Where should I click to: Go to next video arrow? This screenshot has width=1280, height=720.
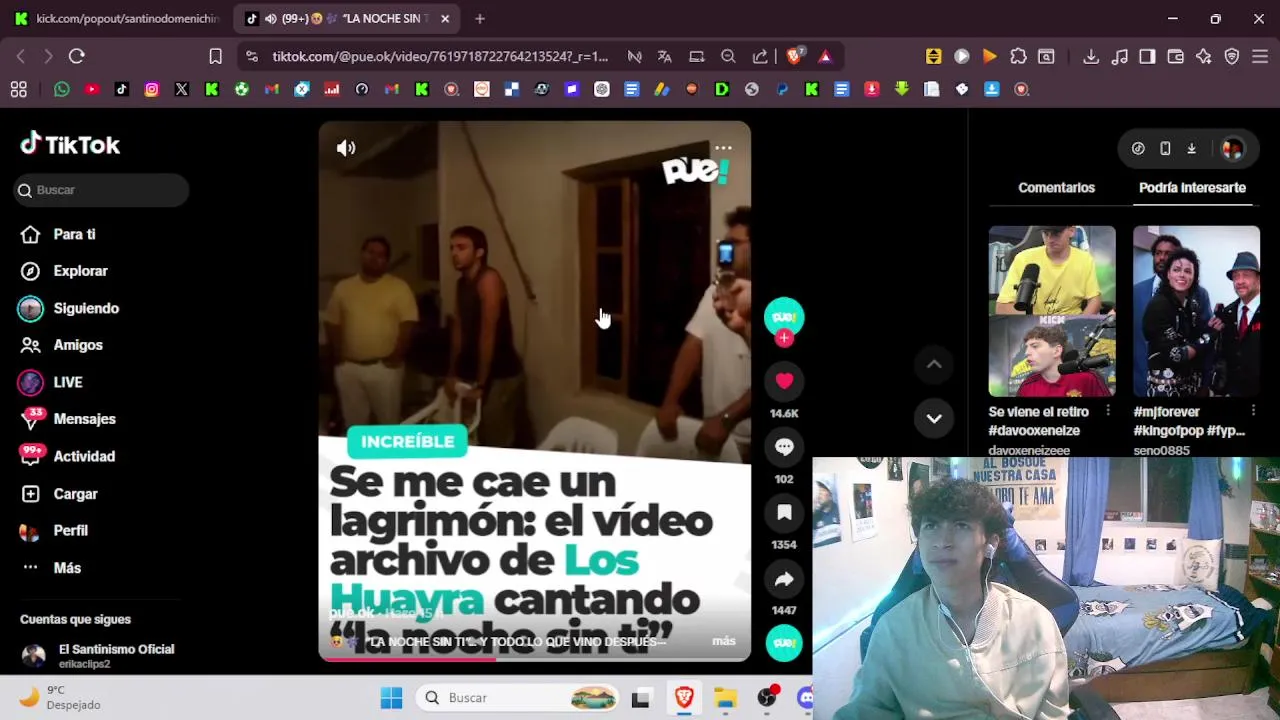tap(934, 418)
